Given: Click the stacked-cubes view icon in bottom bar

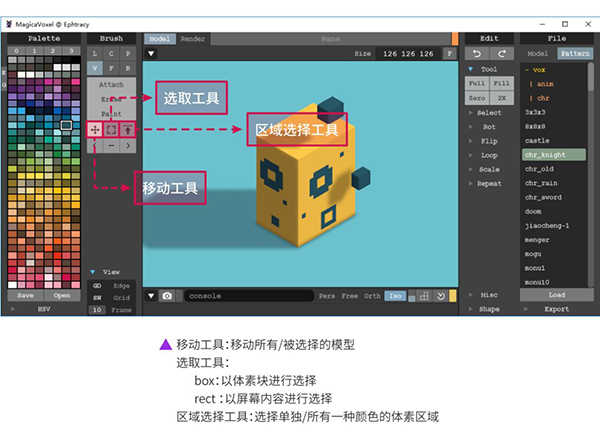Looking at the screenshot, I should 424,296.
